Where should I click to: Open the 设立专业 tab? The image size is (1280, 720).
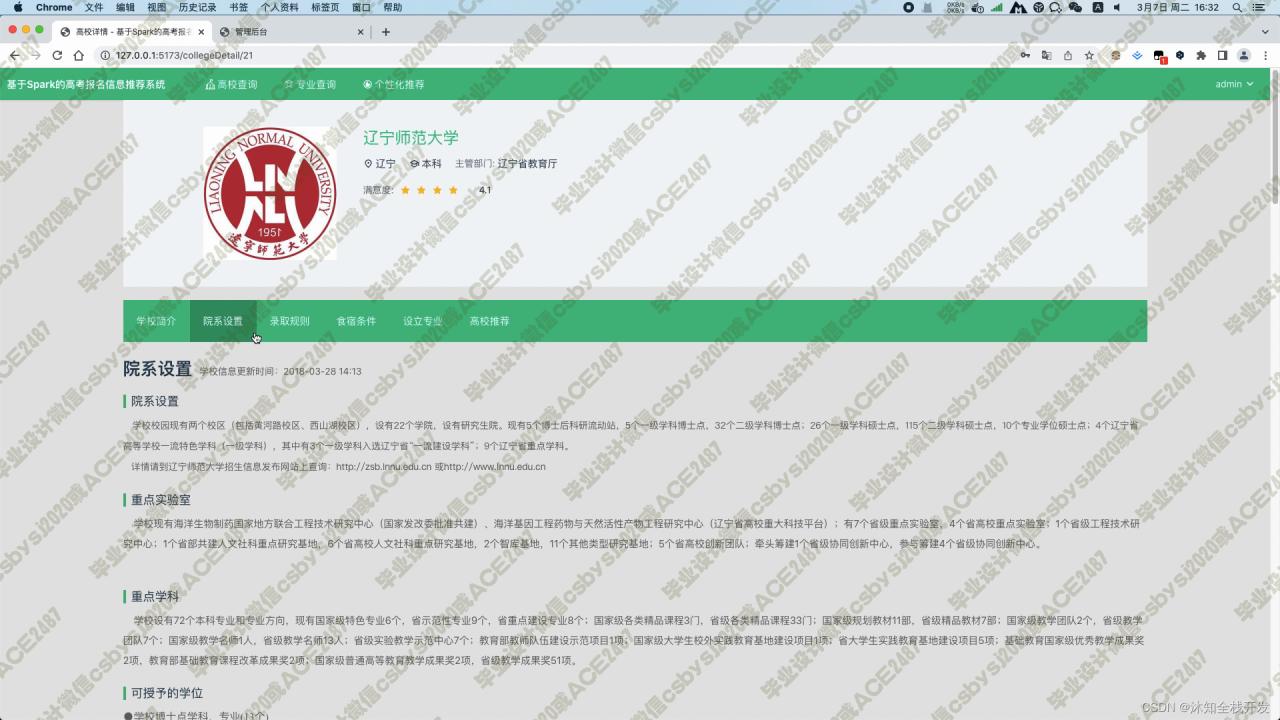(423, 321)
